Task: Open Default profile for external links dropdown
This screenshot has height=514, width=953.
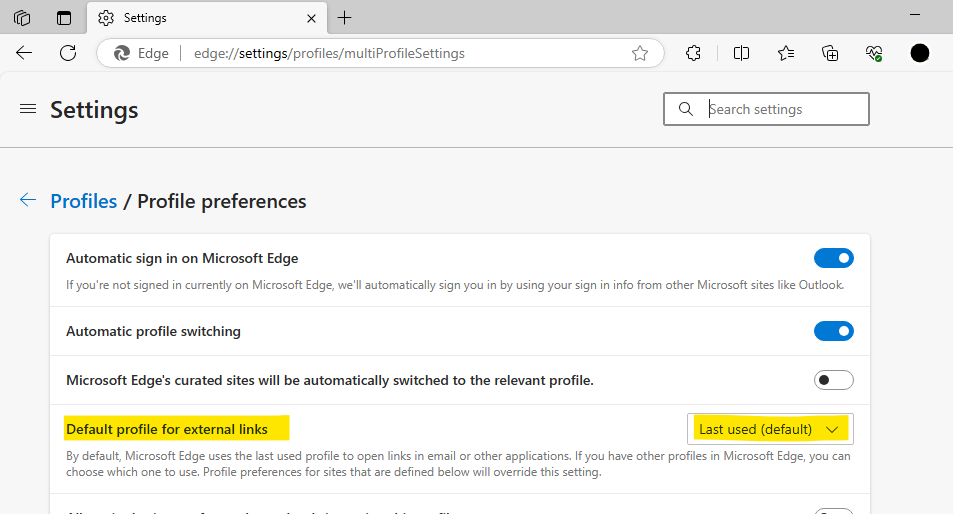Action: click(x=770, y=429)
